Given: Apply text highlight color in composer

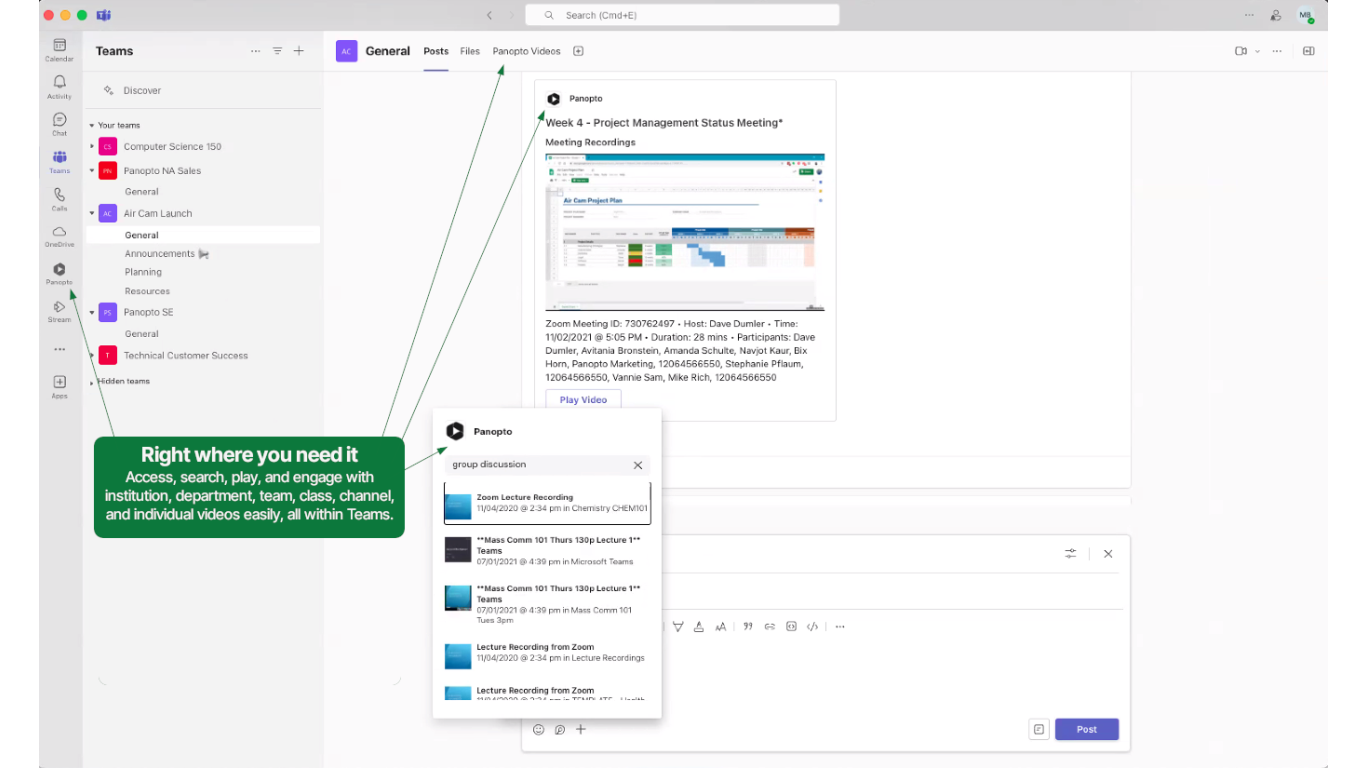Looking at the screenshot, I should [677, 627].
